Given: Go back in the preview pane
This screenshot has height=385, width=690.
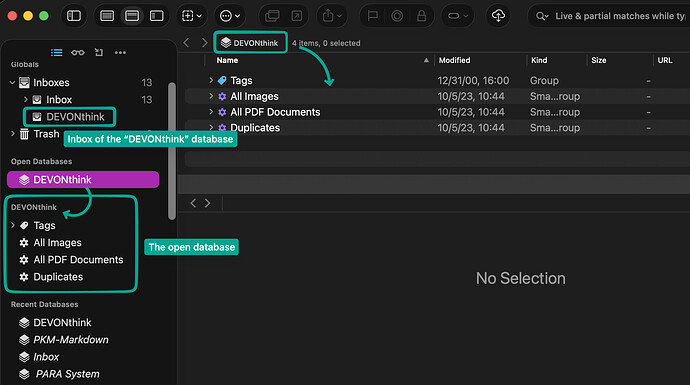Looking at the screenshot, I should (x=193, y=203).
